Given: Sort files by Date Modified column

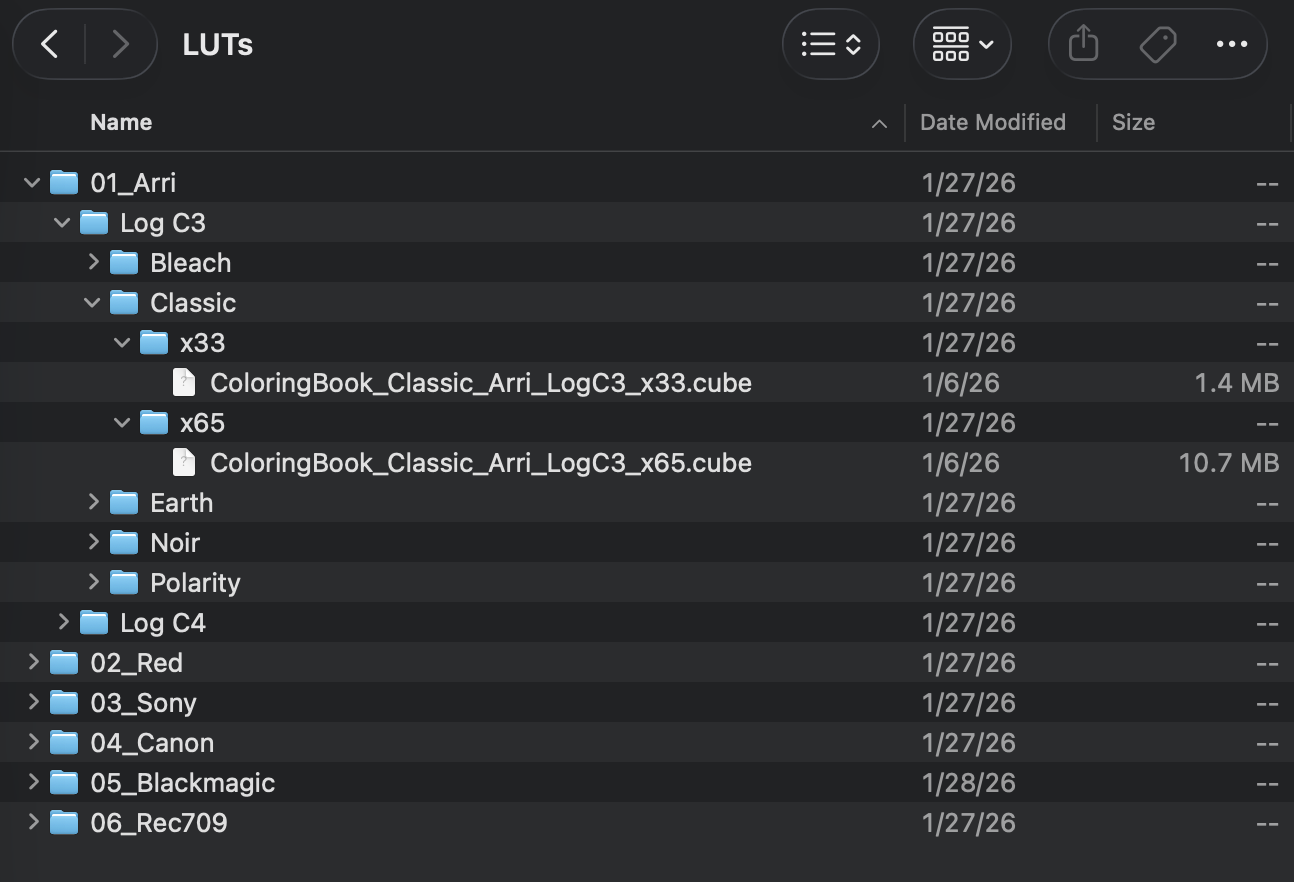Looking at the screenshot, I should [x=993, y=122].
